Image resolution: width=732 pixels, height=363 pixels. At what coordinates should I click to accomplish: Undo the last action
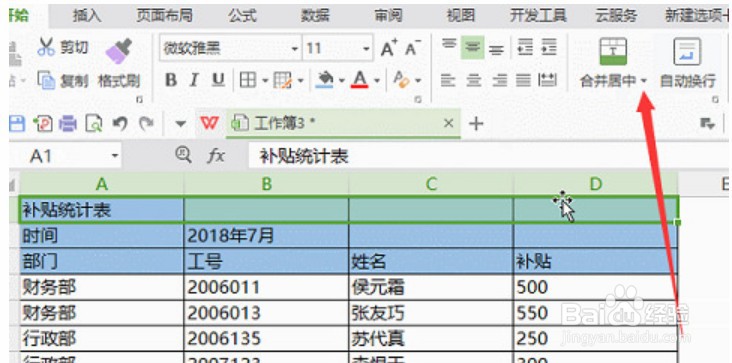(x=120, y=124)
